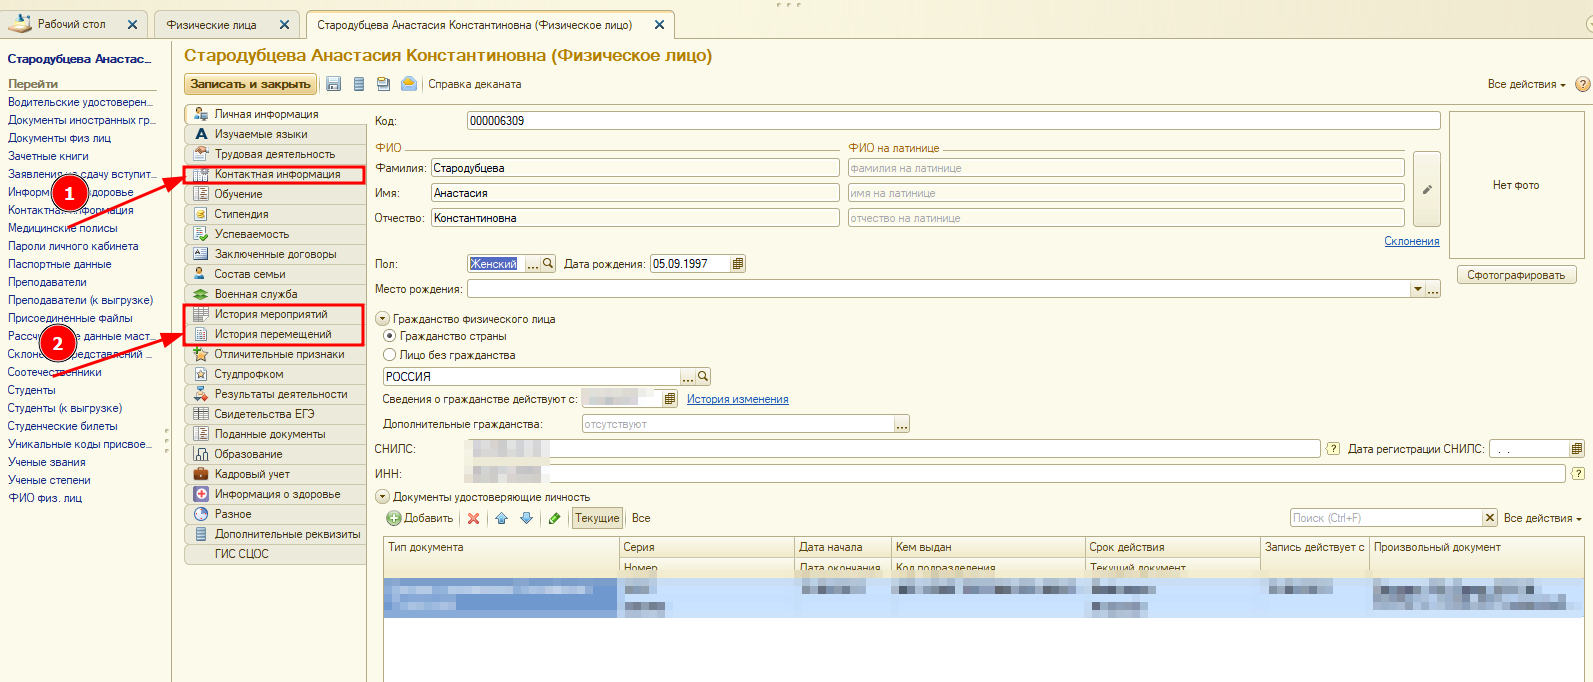Image resolution: width=1593 pixels, height=682 pixels.
Task: Select the Лицо без гражданства radio option
Action: 390,355
